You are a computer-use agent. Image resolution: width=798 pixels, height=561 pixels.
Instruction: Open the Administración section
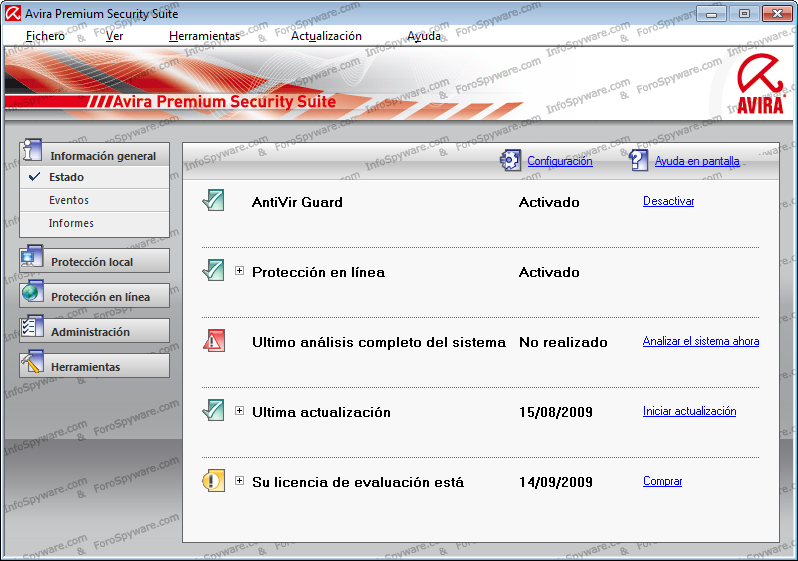[x=94, y=331]
